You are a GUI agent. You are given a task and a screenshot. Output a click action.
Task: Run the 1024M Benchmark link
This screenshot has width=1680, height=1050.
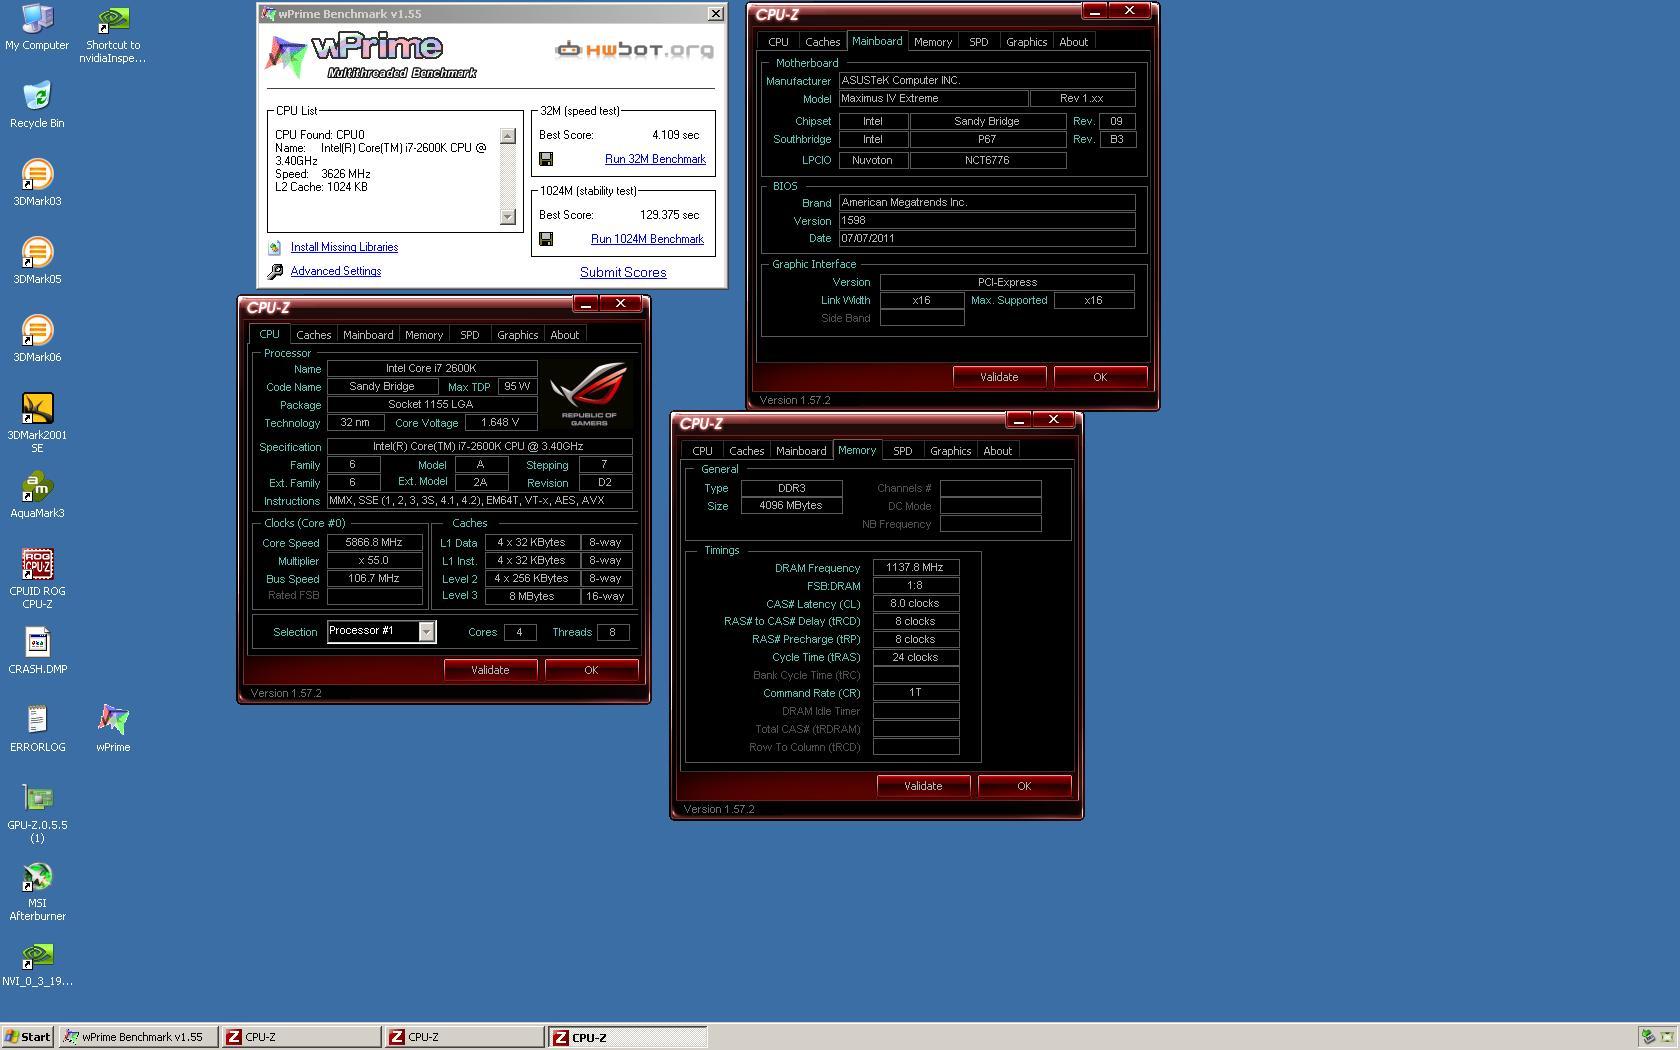click(647, 239)
